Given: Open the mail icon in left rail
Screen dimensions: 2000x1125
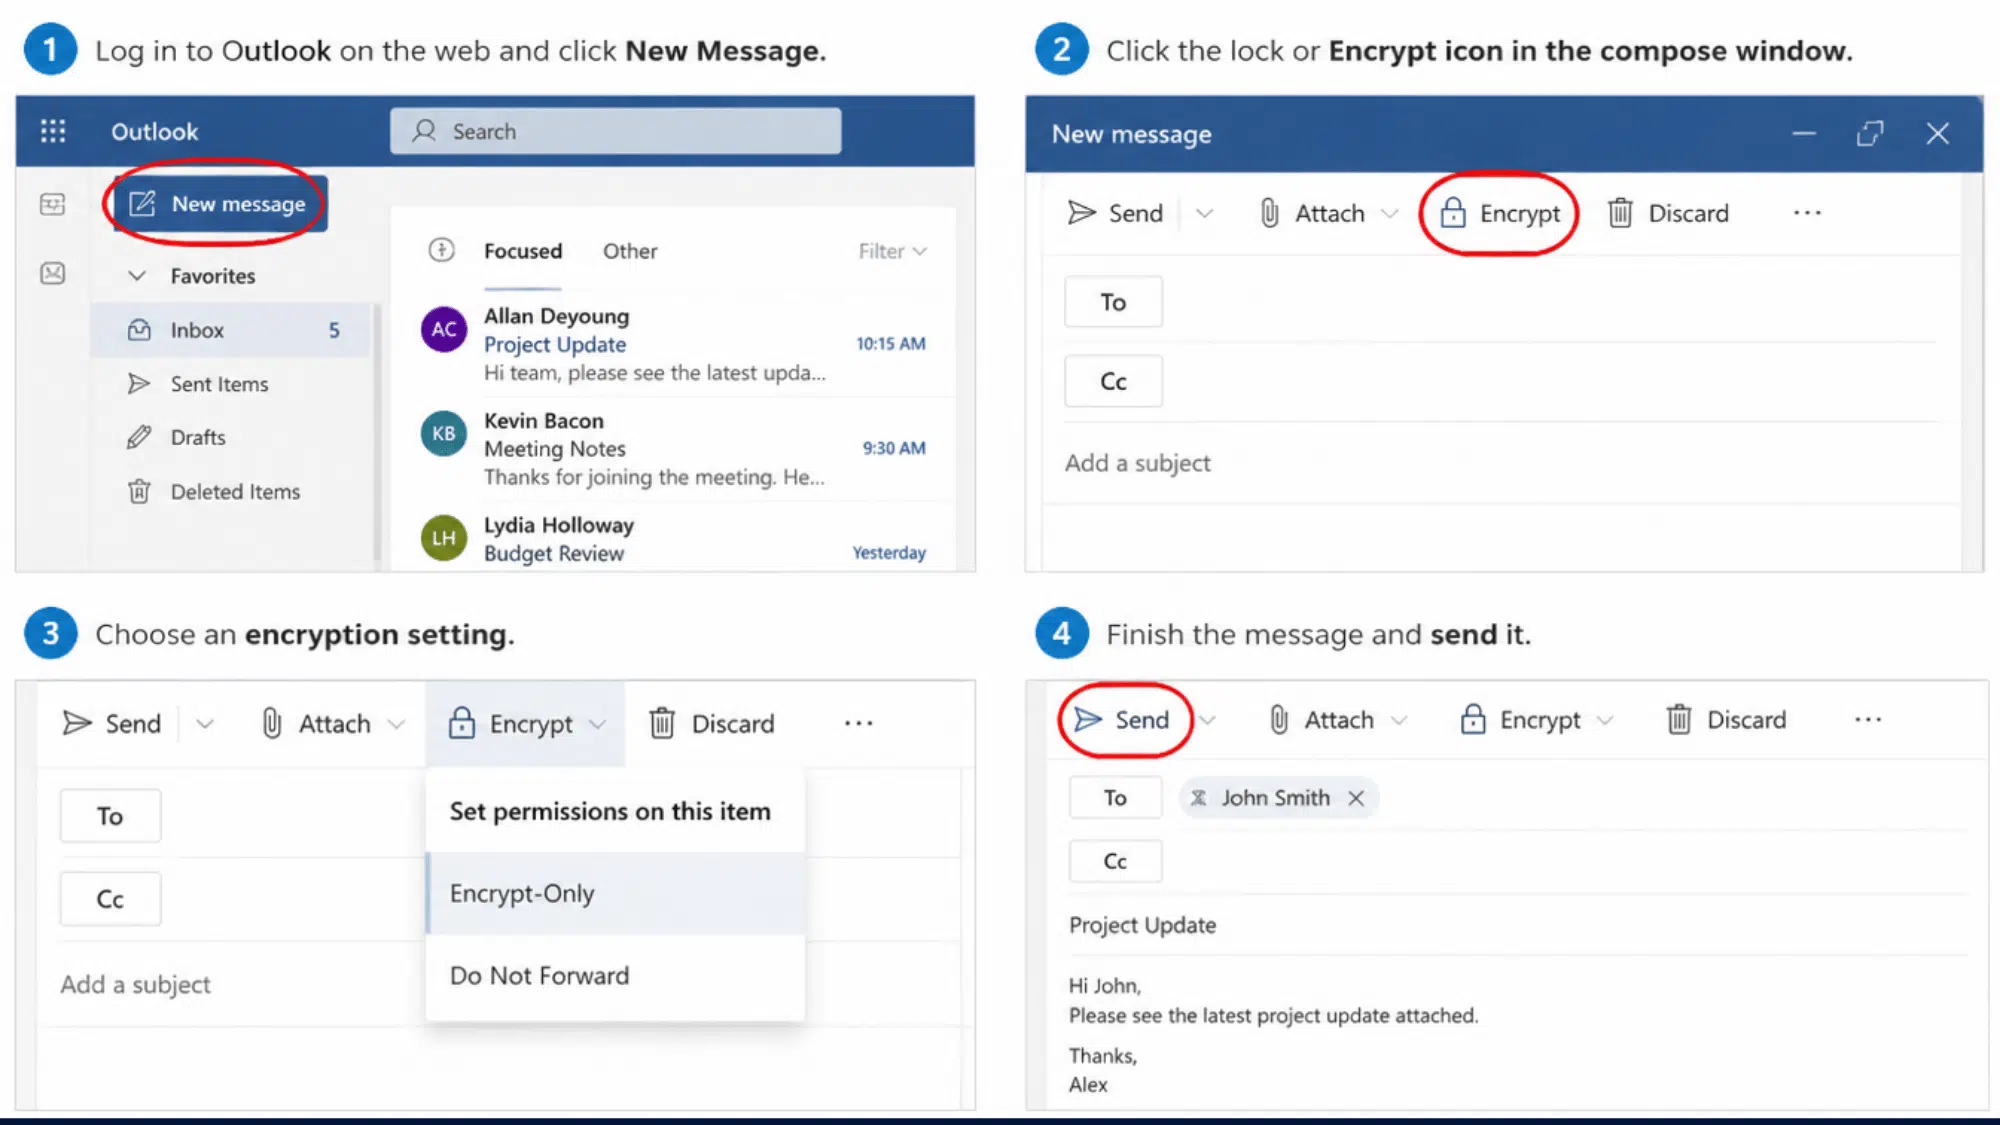Looking at the screenshot, I should (52, 273).
